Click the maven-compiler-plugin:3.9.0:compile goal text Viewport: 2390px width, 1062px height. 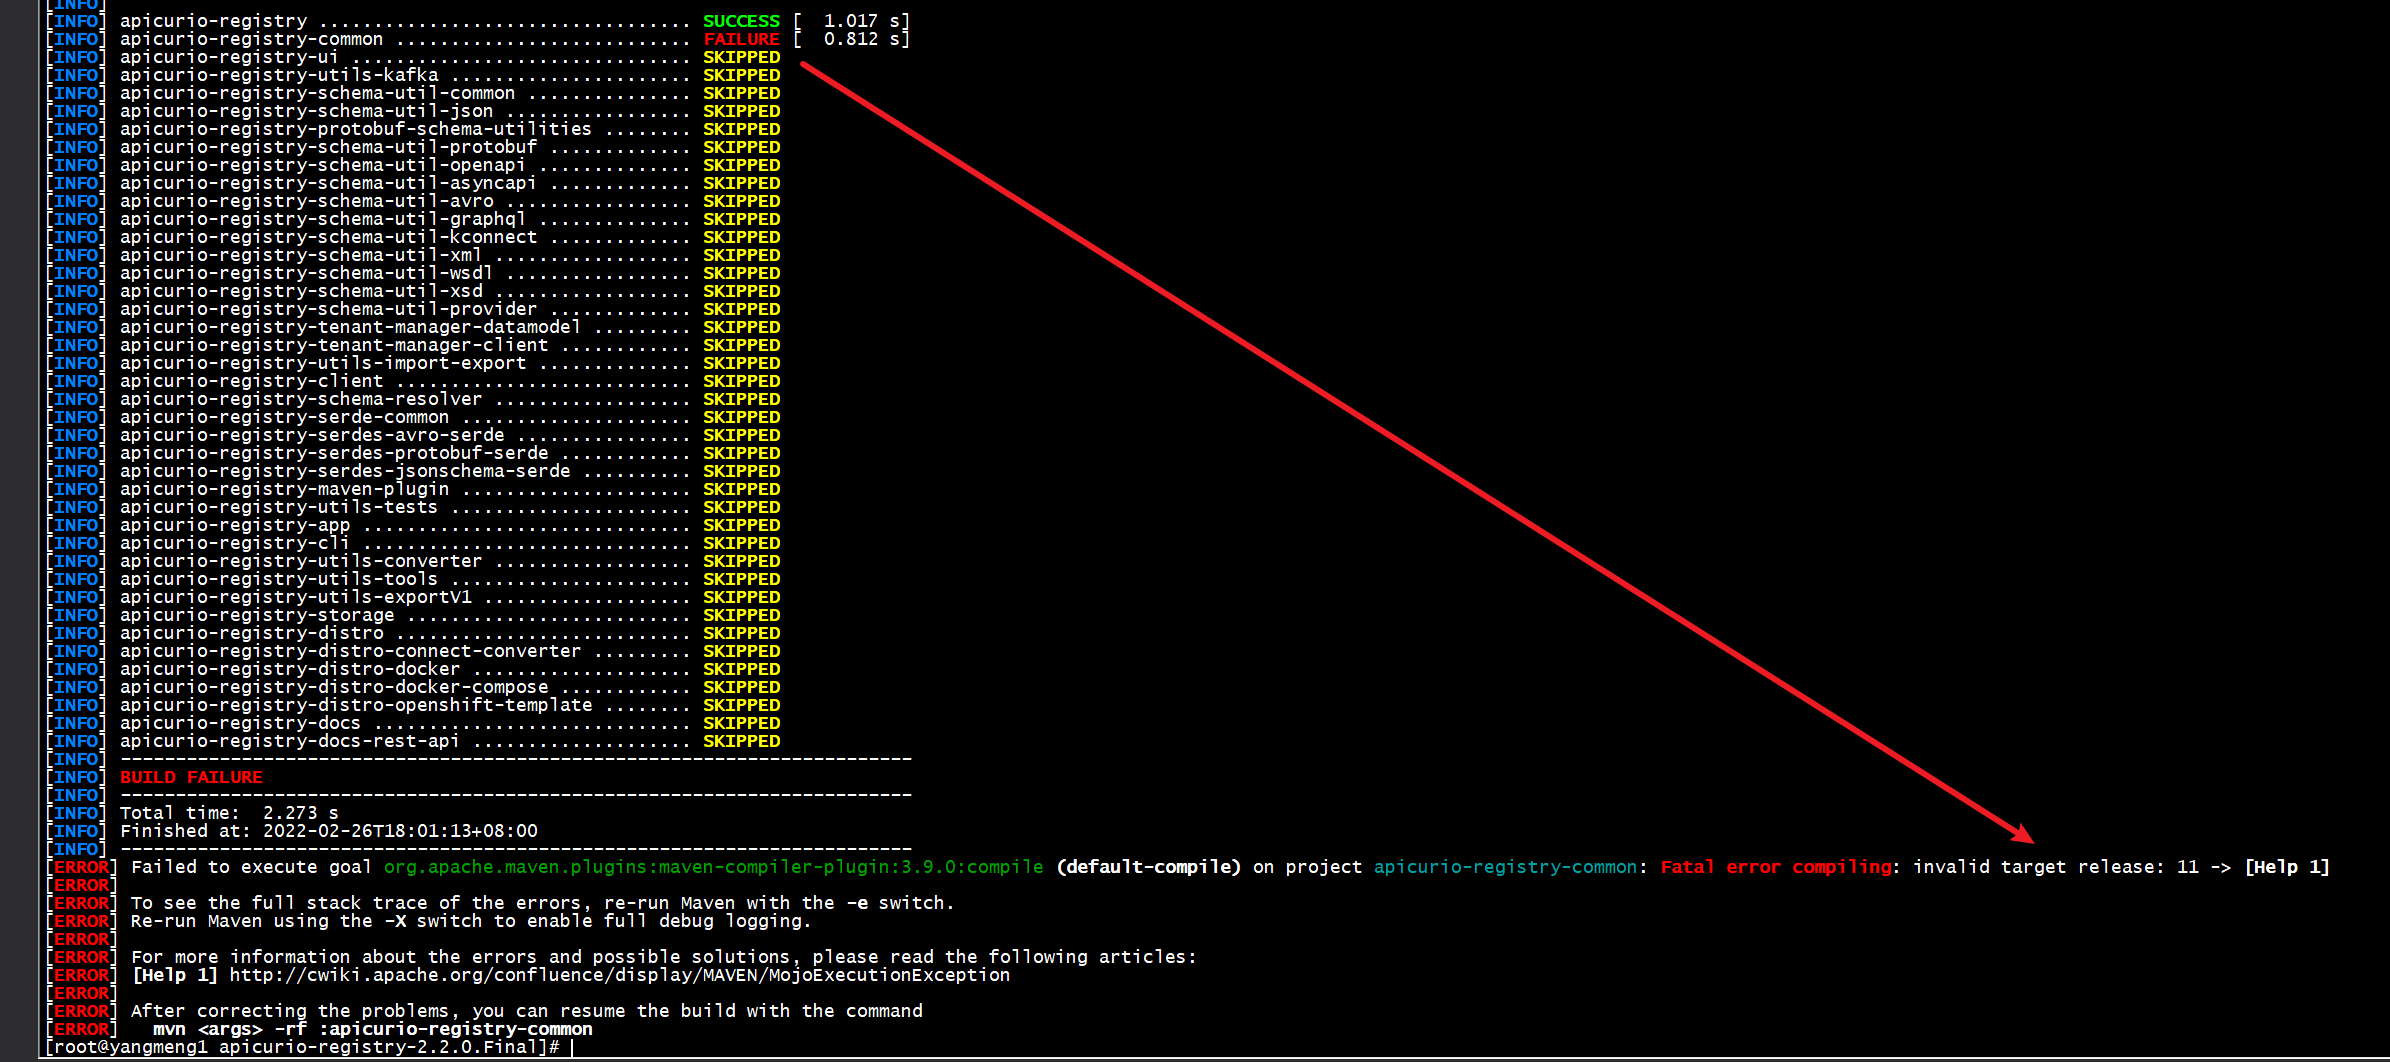coord(714,867)
